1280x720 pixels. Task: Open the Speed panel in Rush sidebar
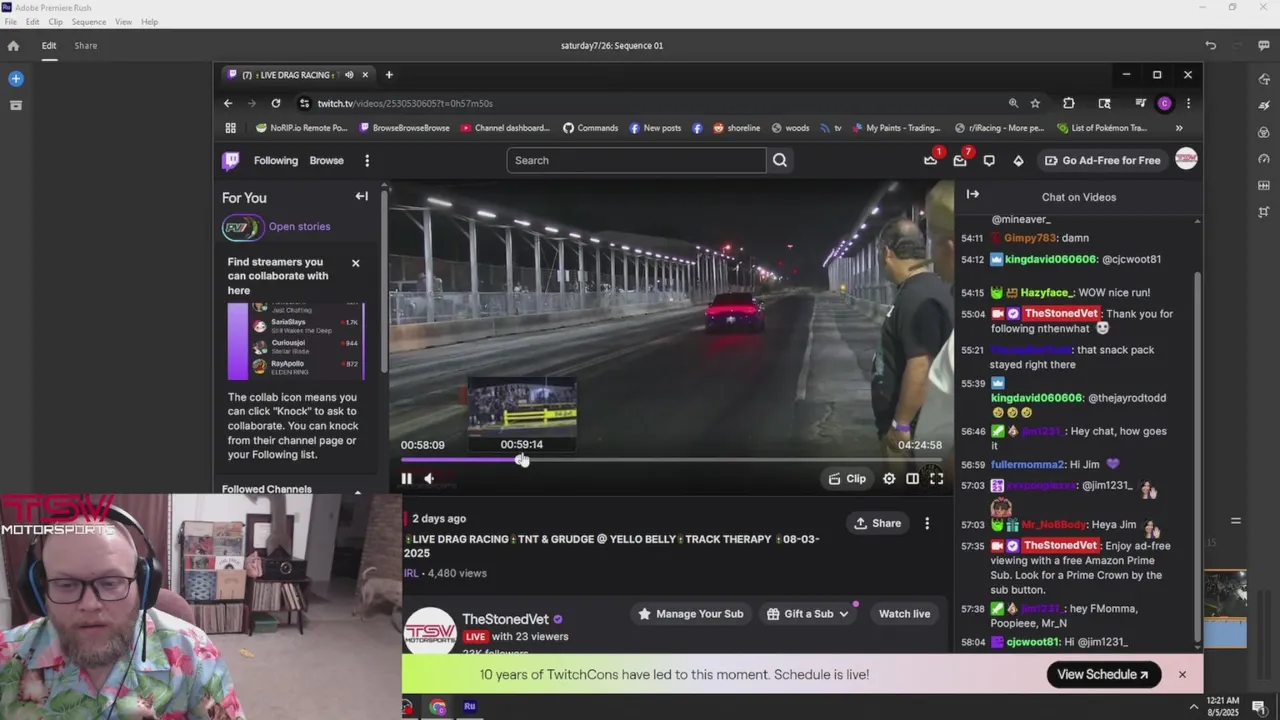pos(1264,159)
